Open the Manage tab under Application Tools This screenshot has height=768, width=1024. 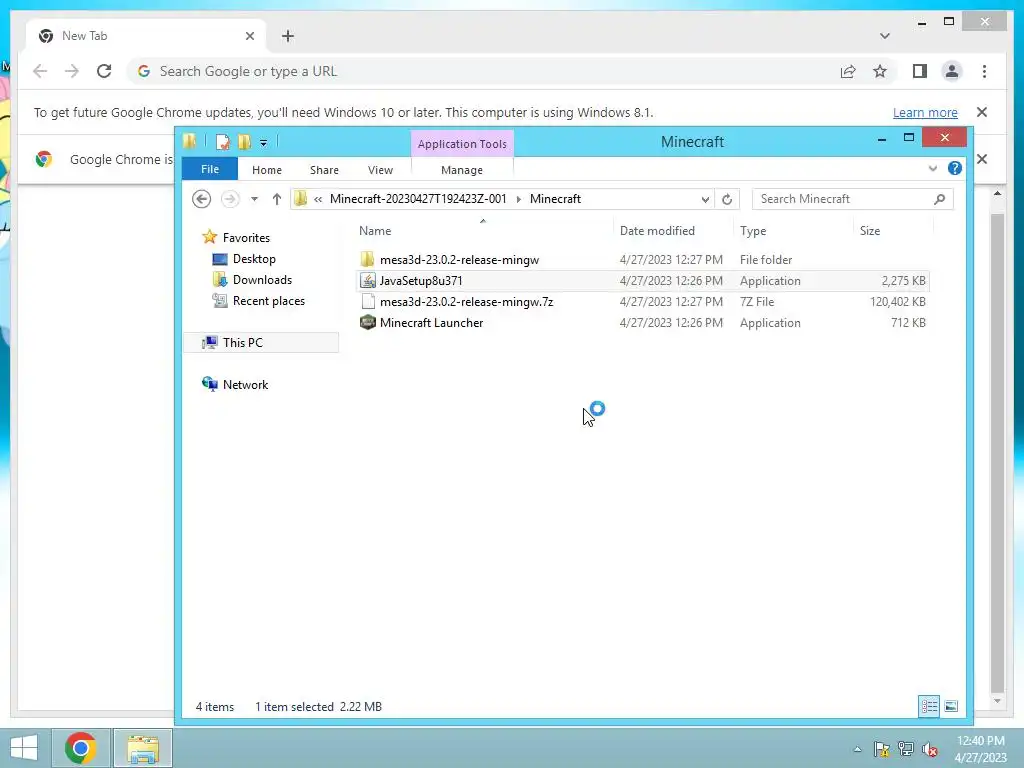pyautogui.click(x=462, y=170)
